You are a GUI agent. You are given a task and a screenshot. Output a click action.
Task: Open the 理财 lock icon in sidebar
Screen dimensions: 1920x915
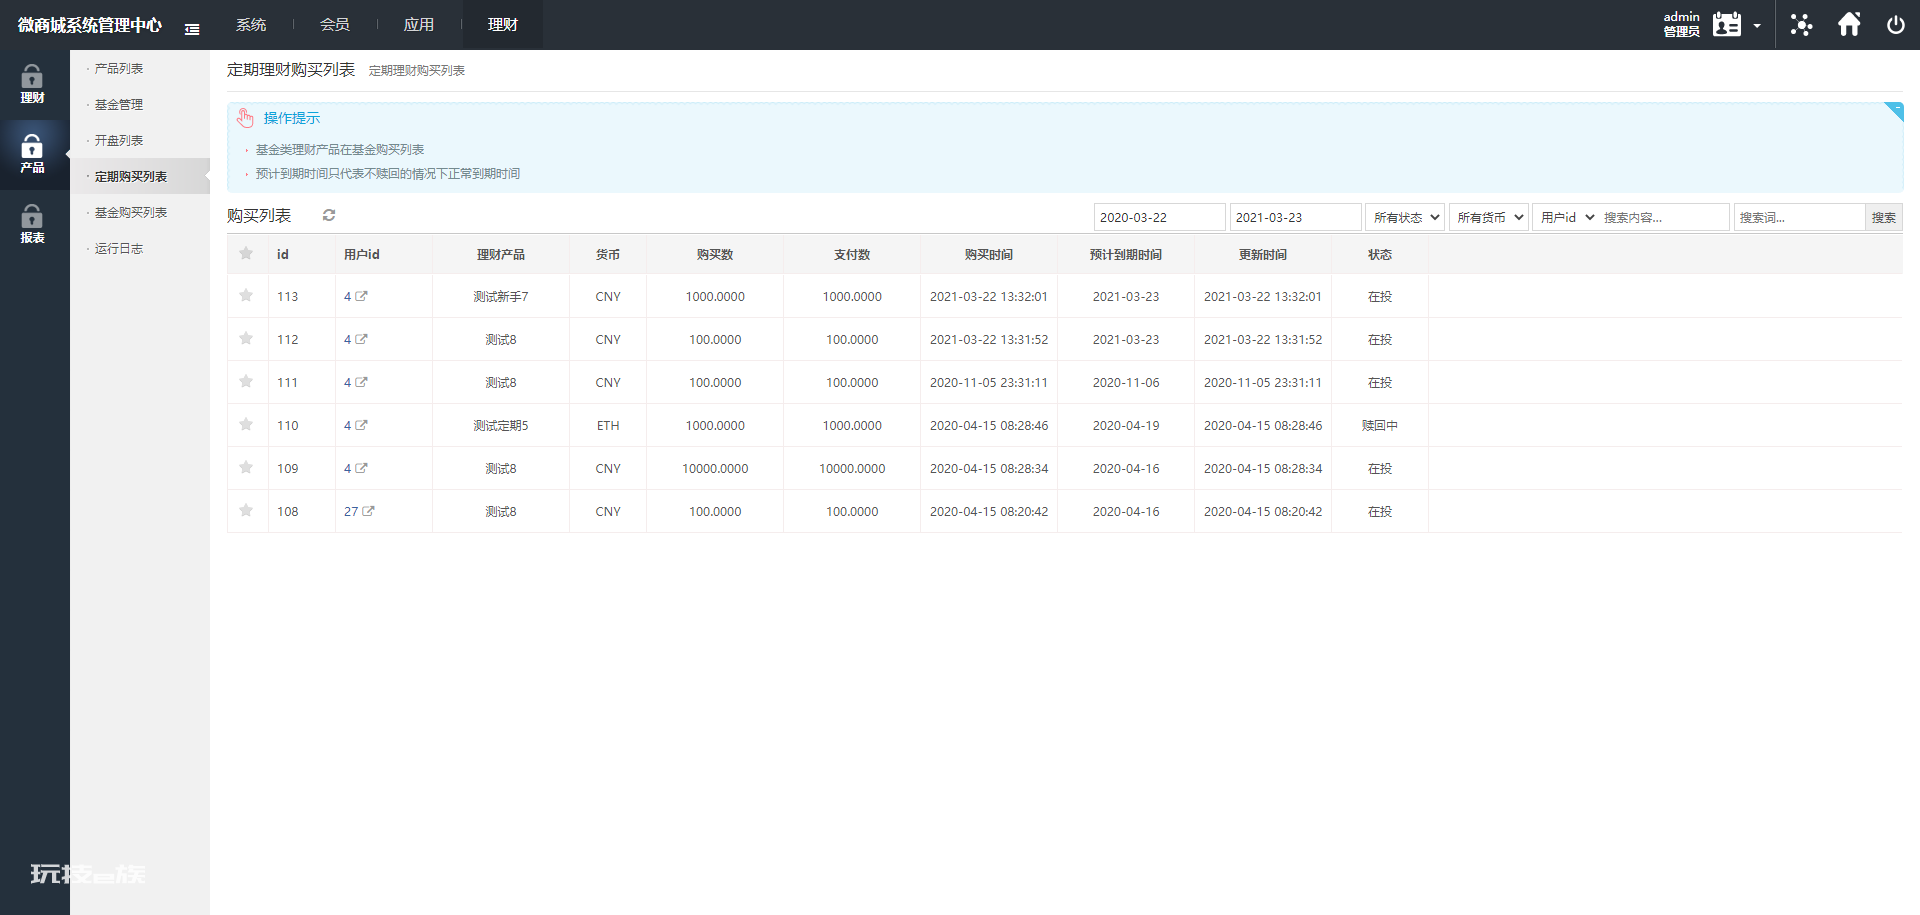[32, 77]
